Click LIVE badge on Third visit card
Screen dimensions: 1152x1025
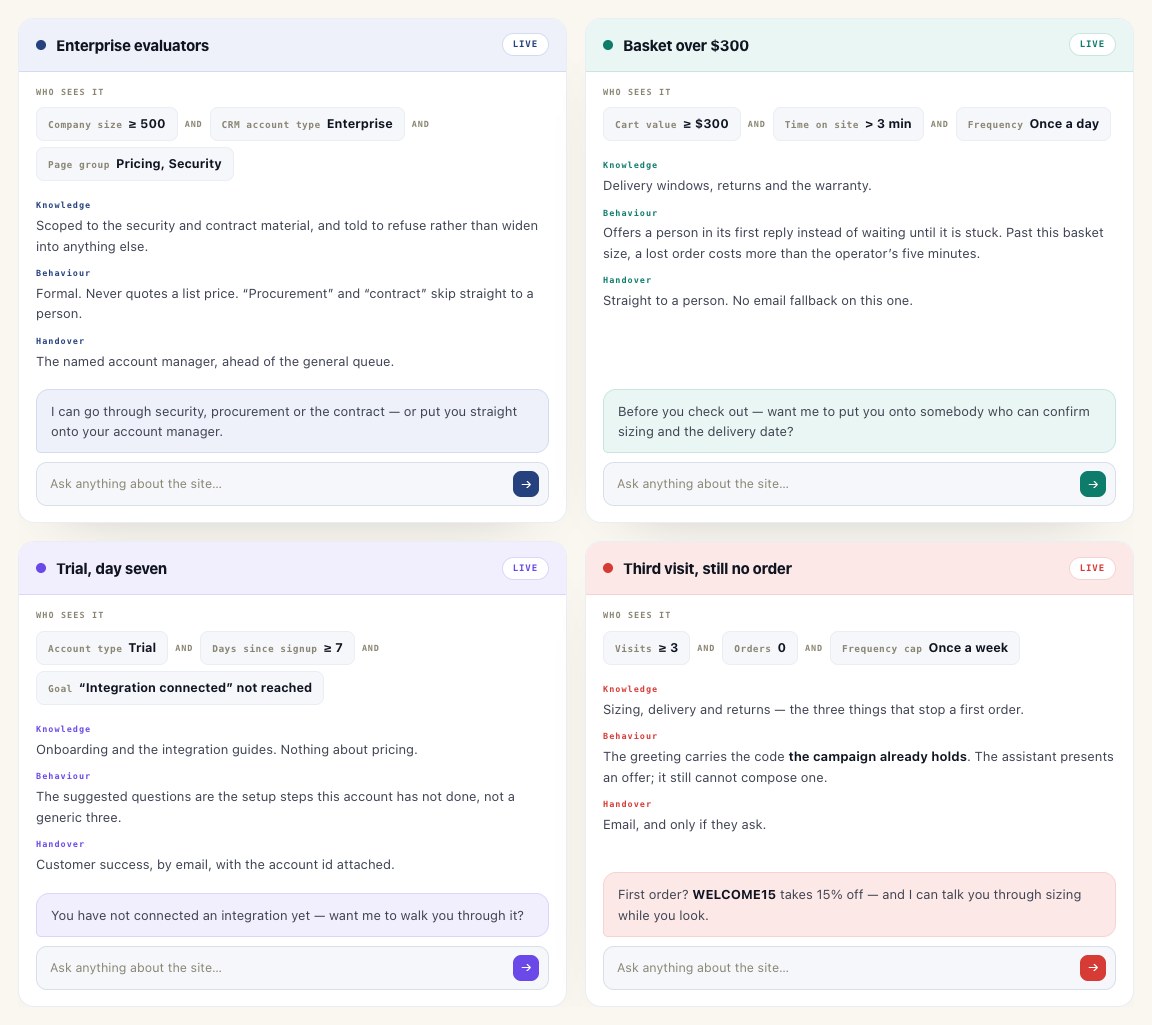tap(1092, 568)
